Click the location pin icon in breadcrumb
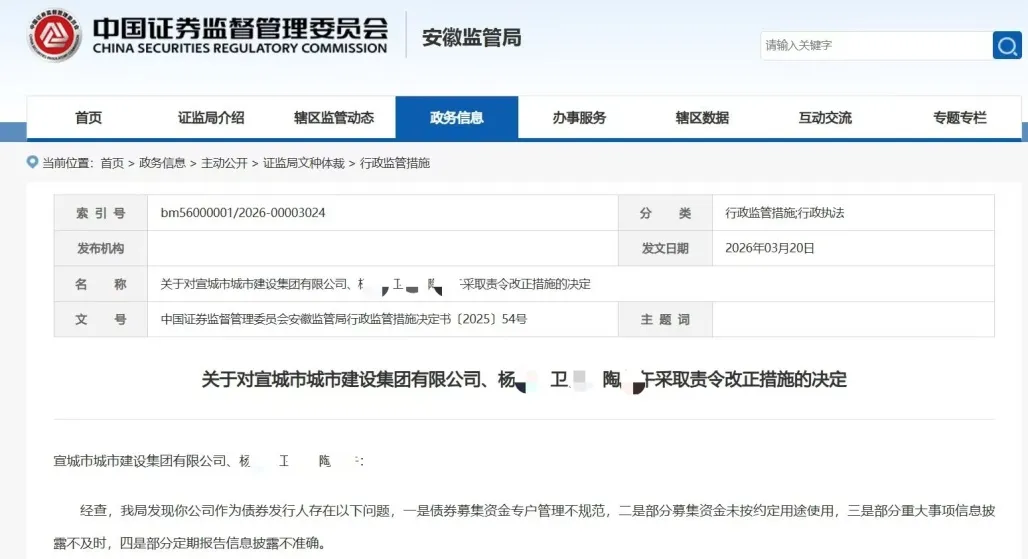 32,162
